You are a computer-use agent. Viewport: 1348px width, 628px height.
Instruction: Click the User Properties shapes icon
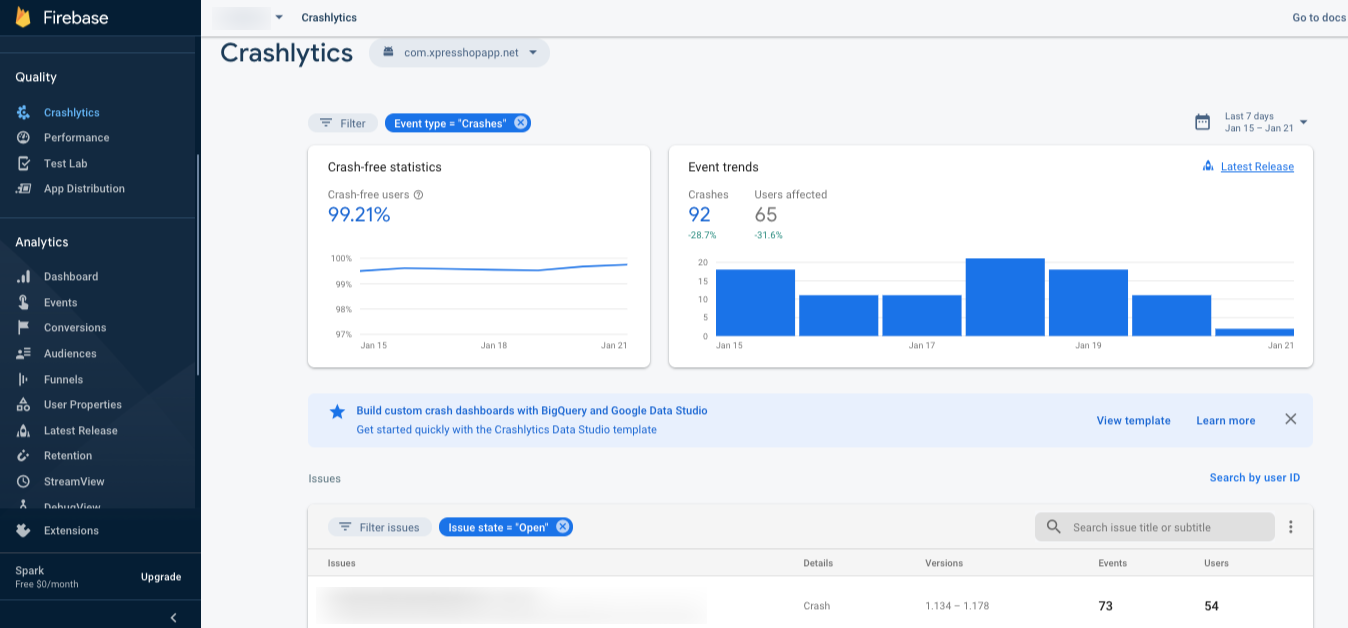coord(23,405)
